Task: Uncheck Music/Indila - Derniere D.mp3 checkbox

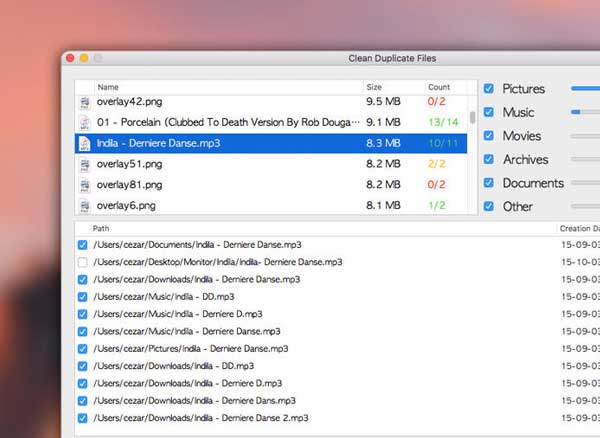Action: (82, 314)
